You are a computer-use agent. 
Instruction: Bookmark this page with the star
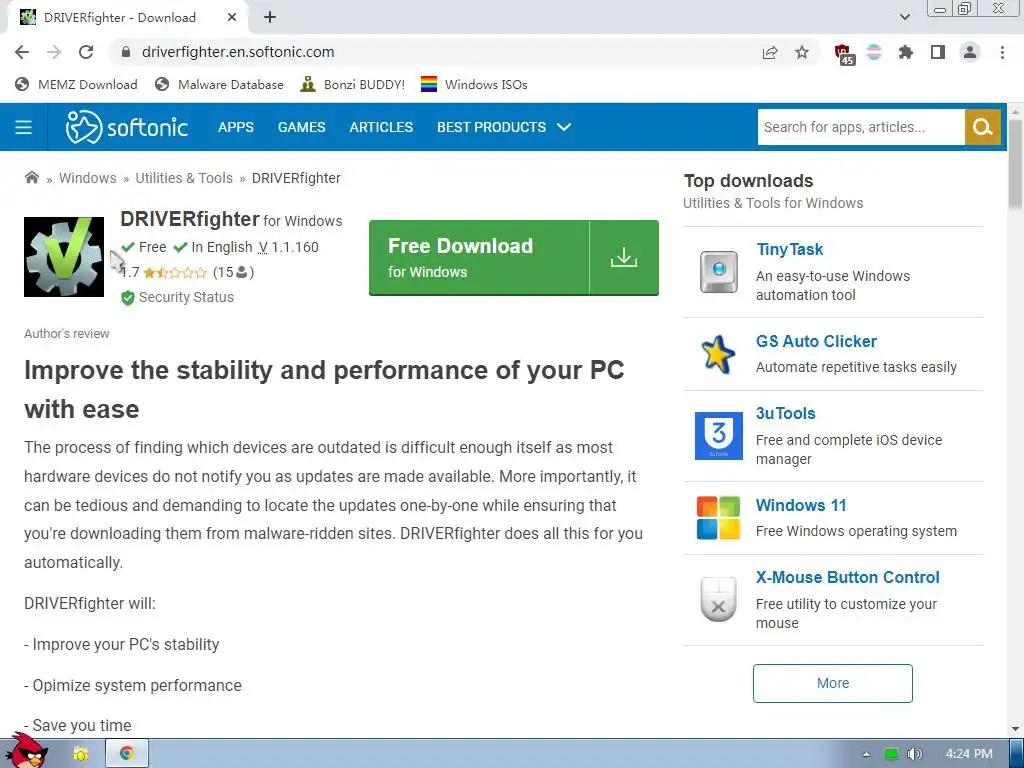click(802, 52)
